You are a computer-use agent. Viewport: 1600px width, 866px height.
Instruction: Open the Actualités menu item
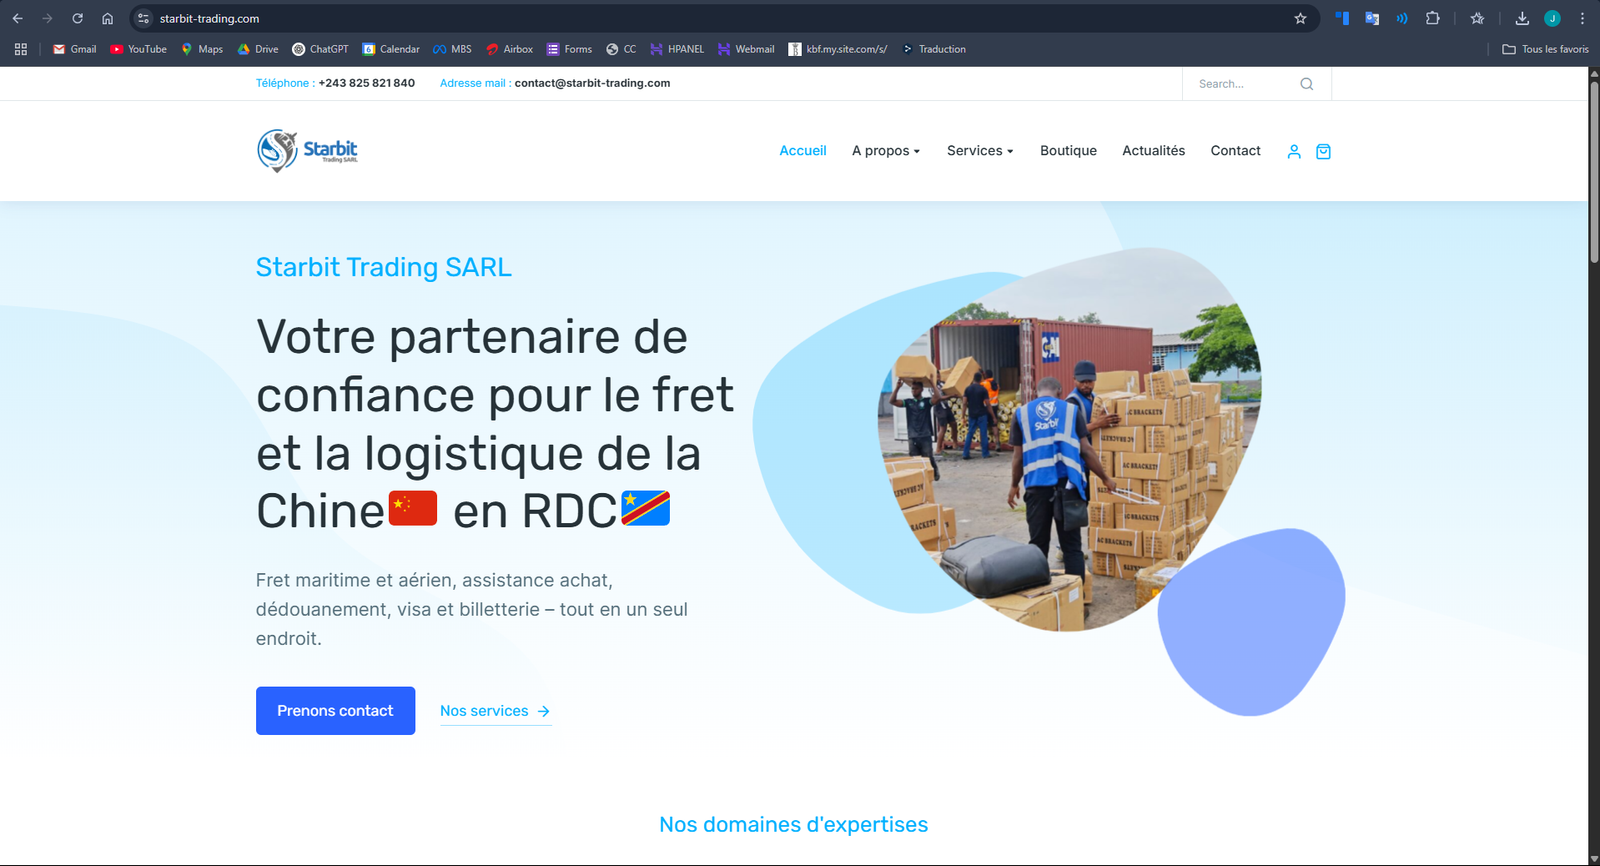(x=1153, y=151)
